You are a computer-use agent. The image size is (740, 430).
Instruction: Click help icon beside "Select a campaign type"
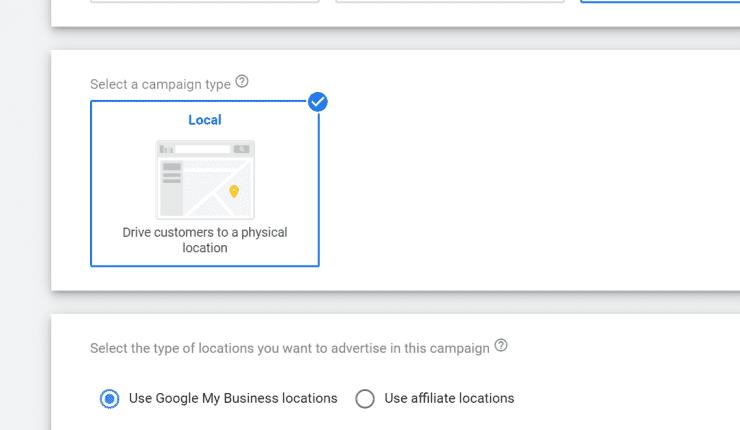click(x=241, y=83)
